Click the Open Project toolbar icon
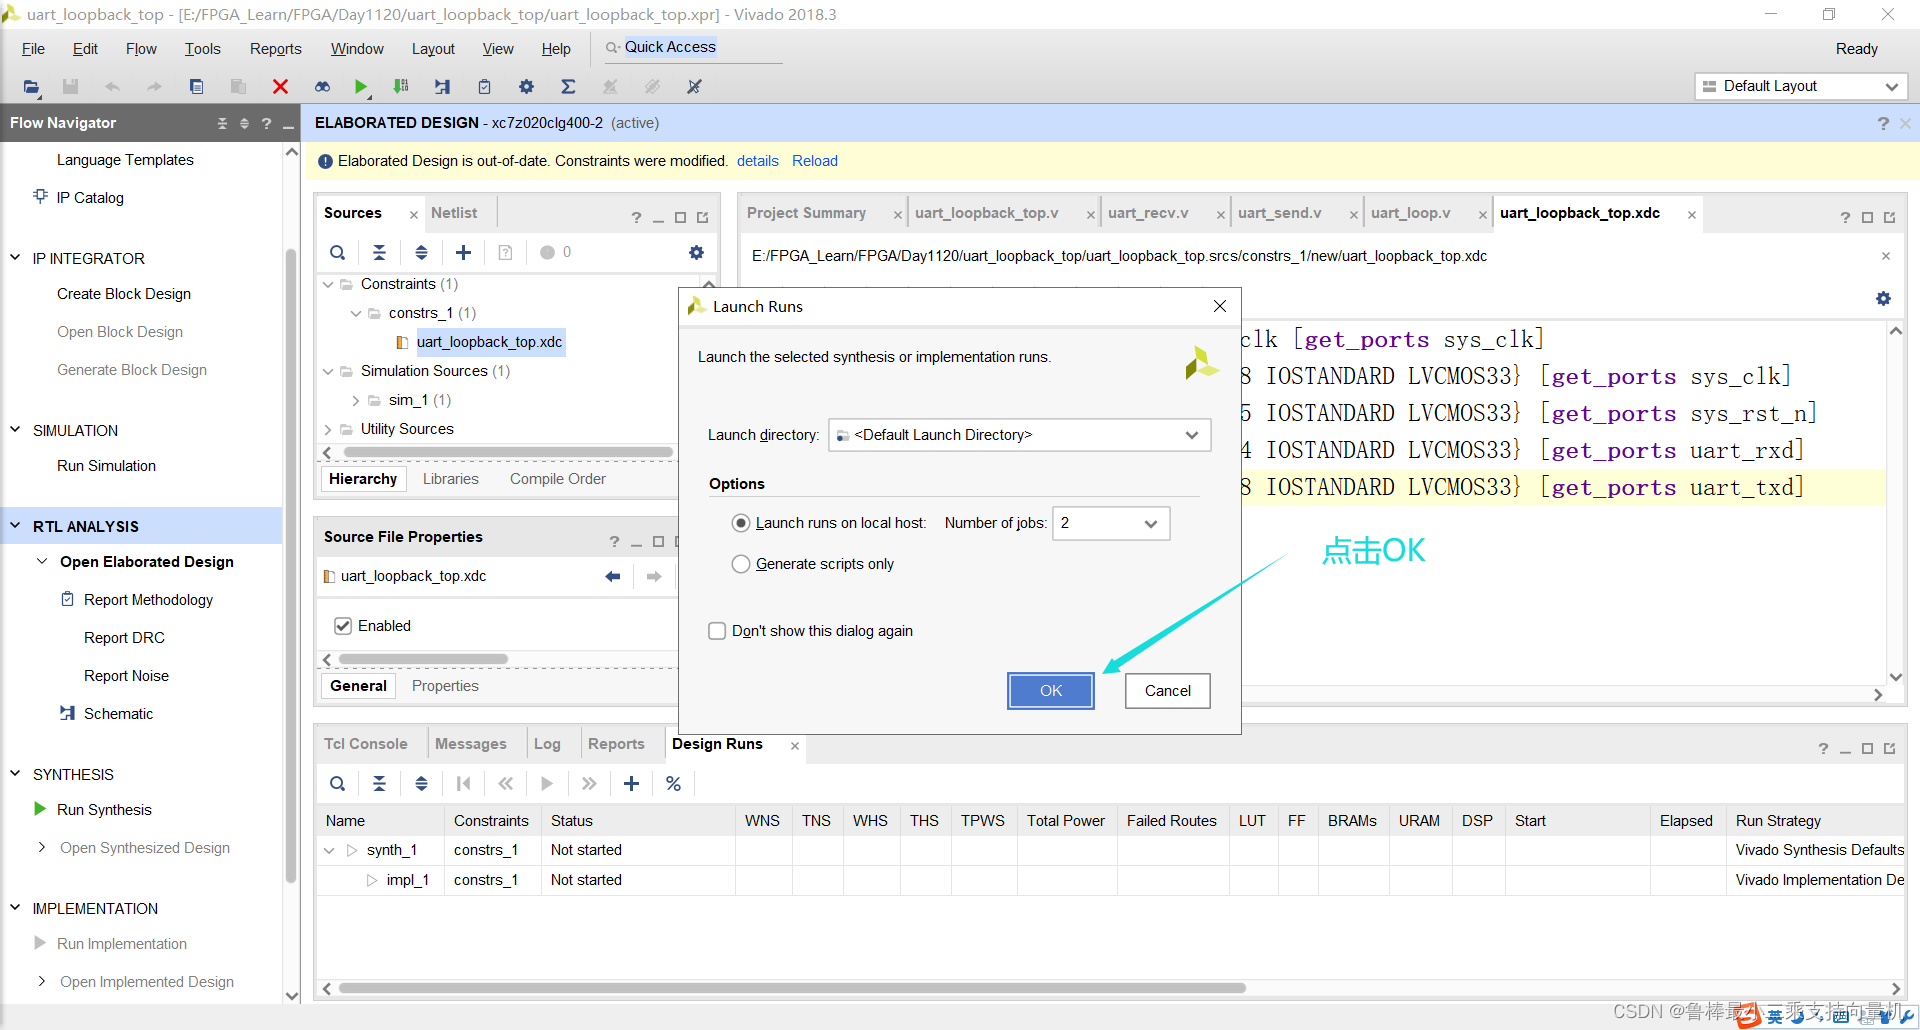 [x=32, y=87]
